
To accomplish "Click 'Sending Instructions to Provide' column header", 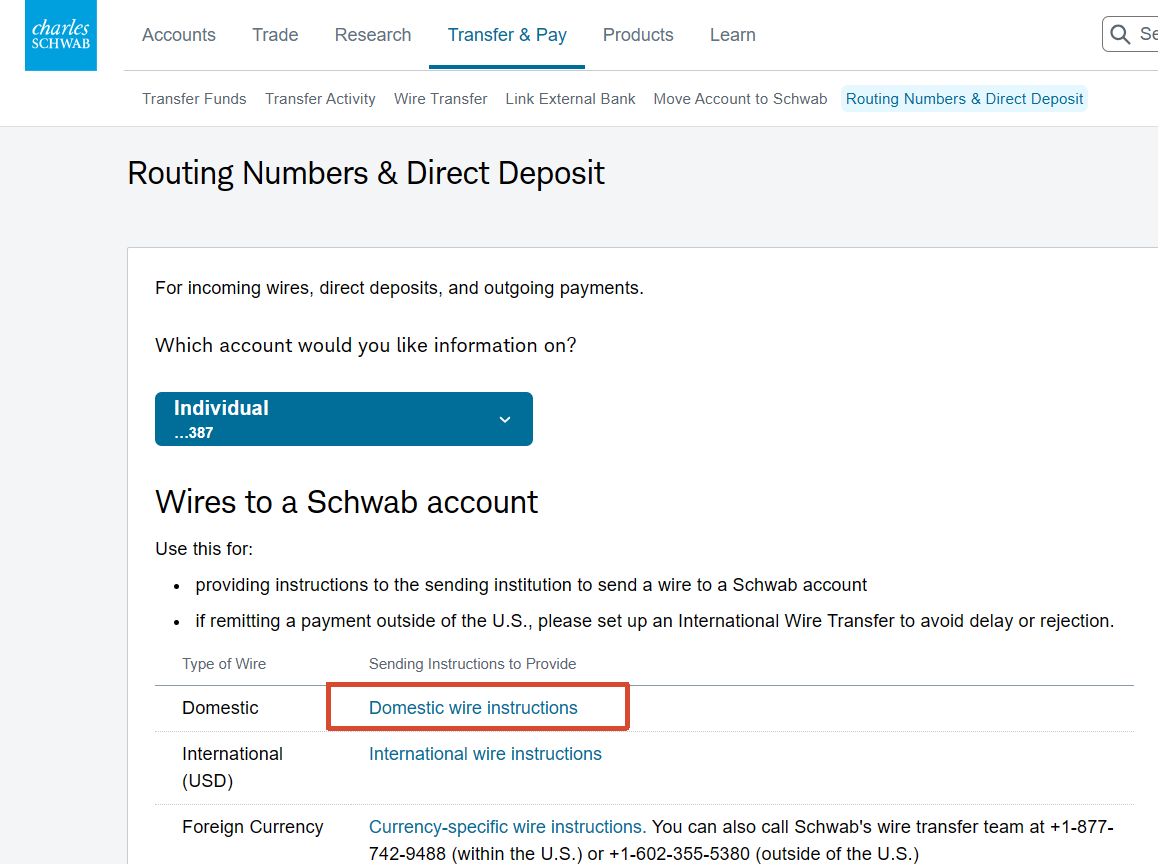I will click(473, 664).
